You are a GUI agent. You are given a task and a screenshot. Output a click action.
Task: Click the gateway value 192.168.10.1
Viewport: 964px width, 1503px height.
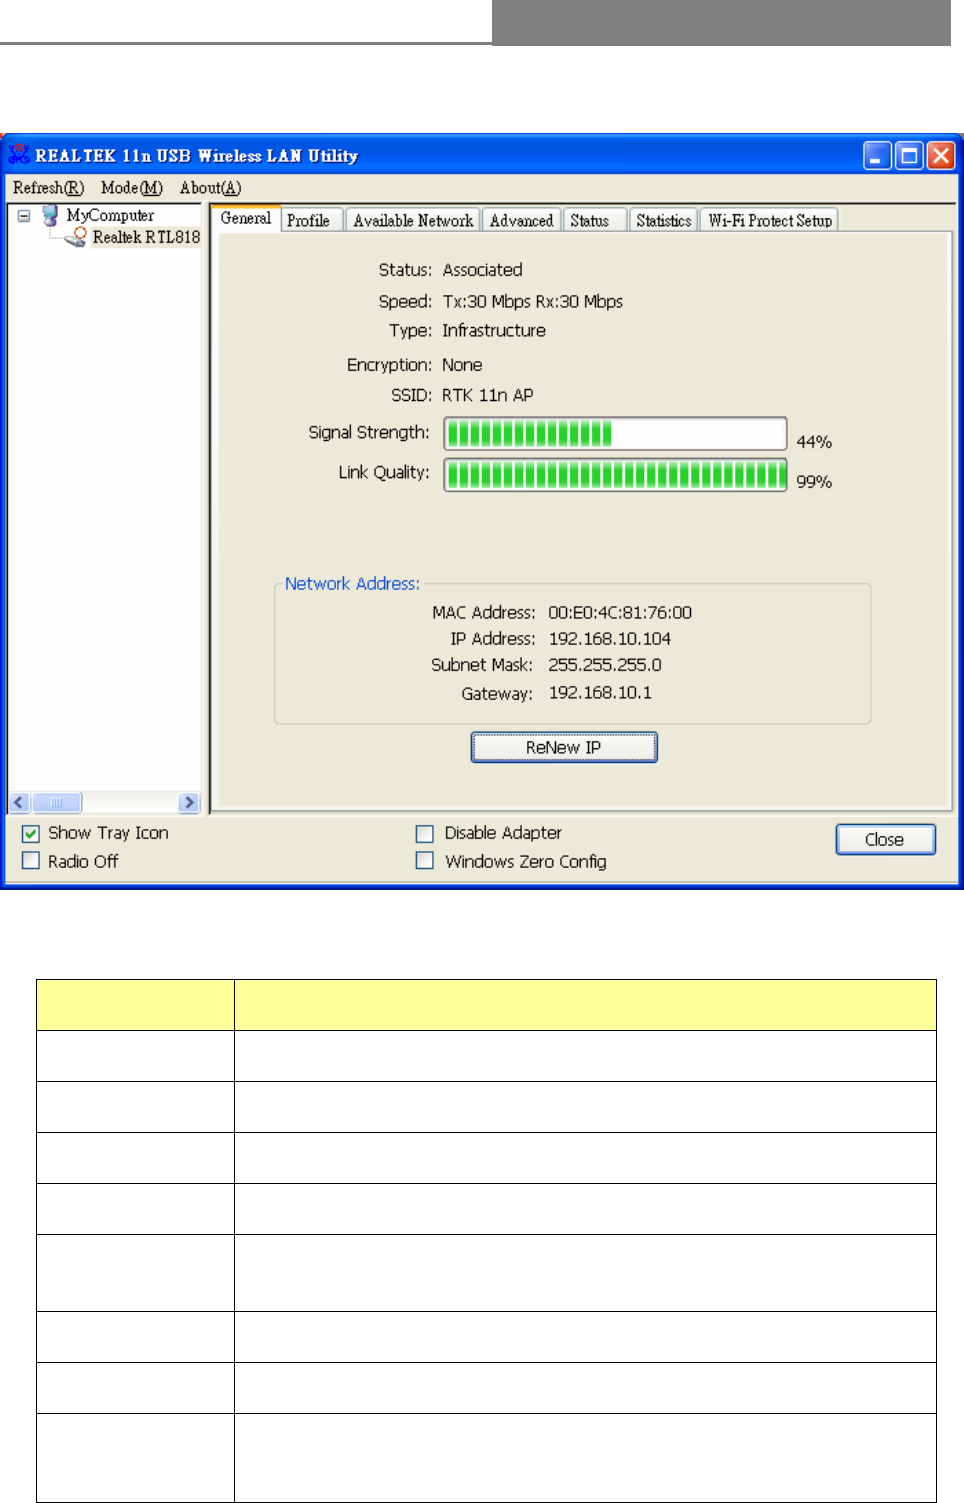pyautogui.click(x=600, y=693)
